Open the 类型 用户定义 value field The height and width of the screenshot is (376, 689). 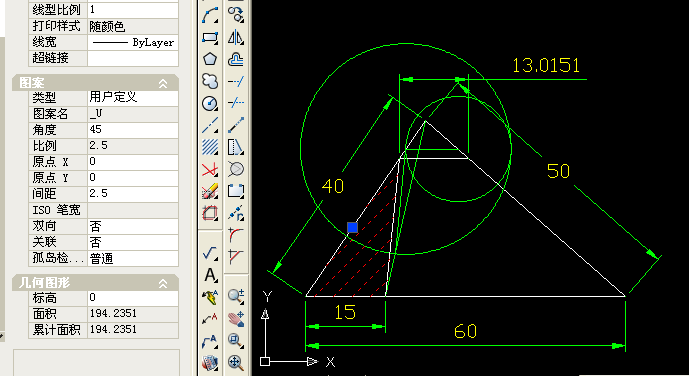tap(133, 98)
